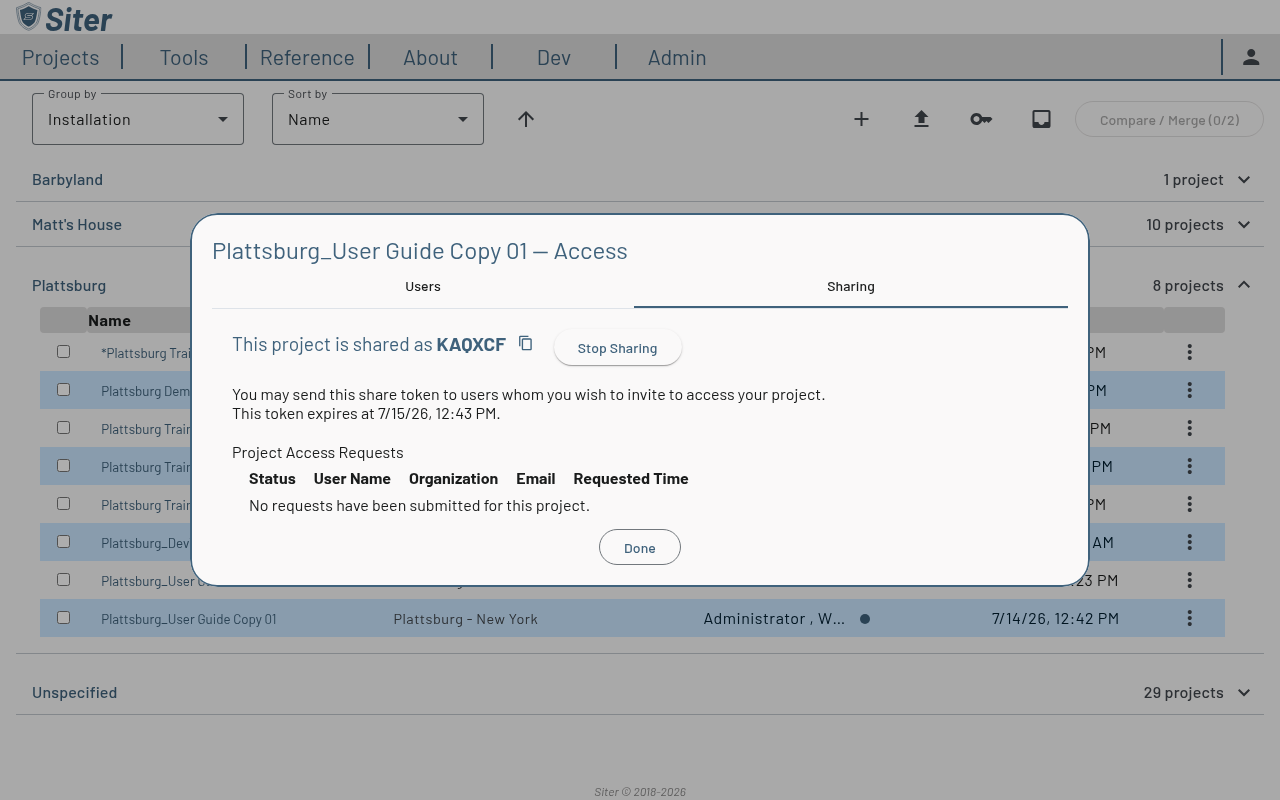The width and height of the screenshot is (1280, 800).
Task: Click the Plattsburg group name
Action: click(69, 285)
